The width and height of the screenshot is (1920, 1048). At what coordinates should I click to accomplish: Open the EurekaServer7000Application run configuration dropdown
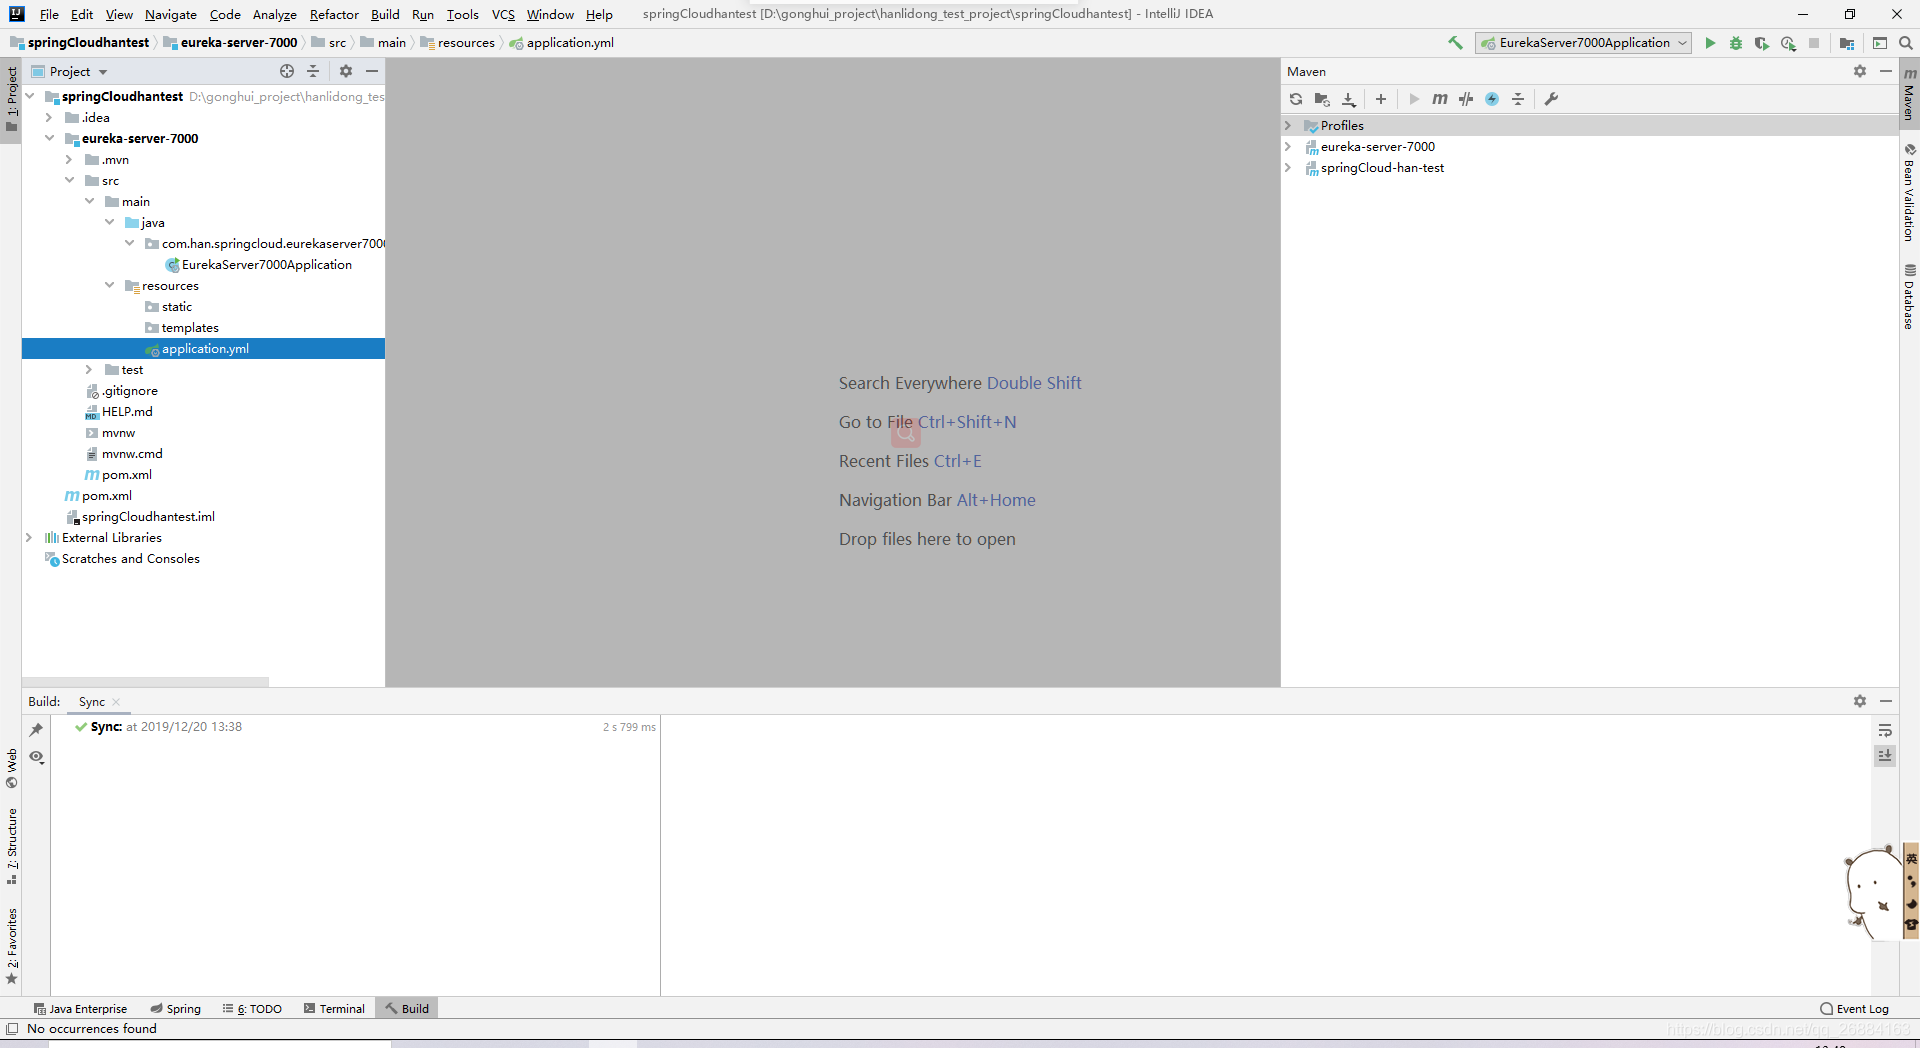point(1584,43)
